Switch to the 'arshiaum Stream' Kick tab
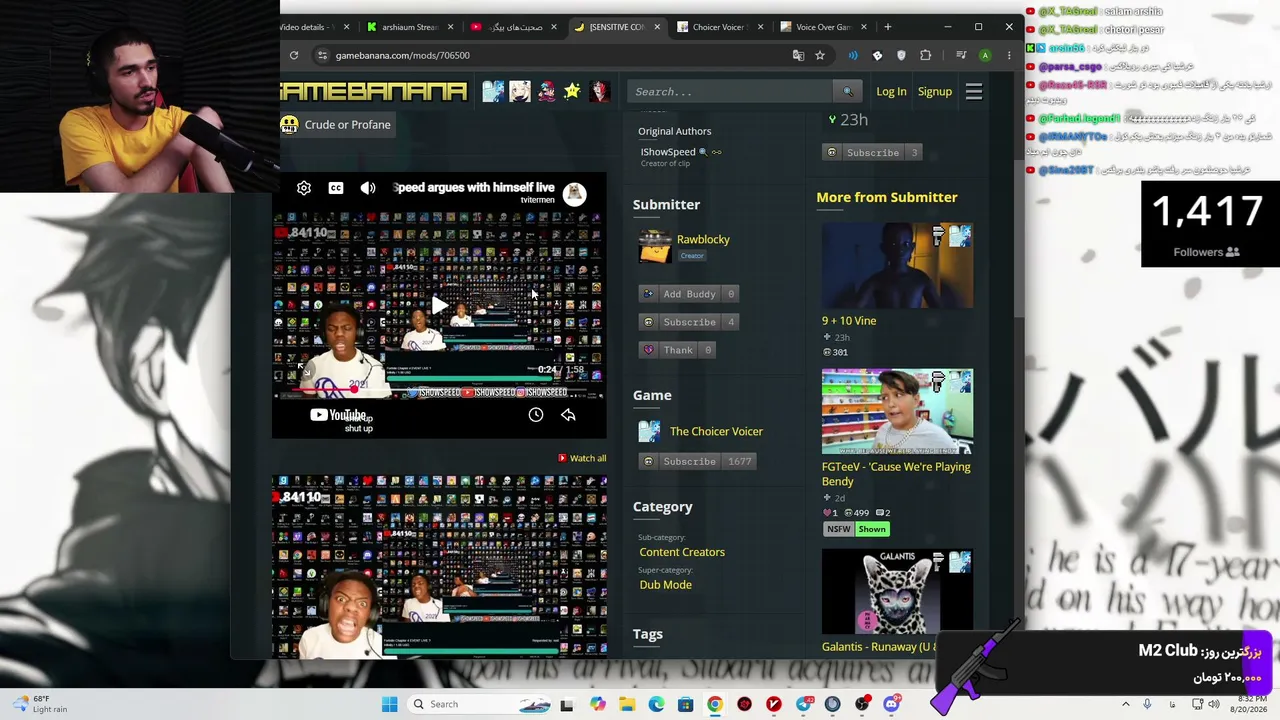This screenshot has width=1280, height=720. [410, 27]
